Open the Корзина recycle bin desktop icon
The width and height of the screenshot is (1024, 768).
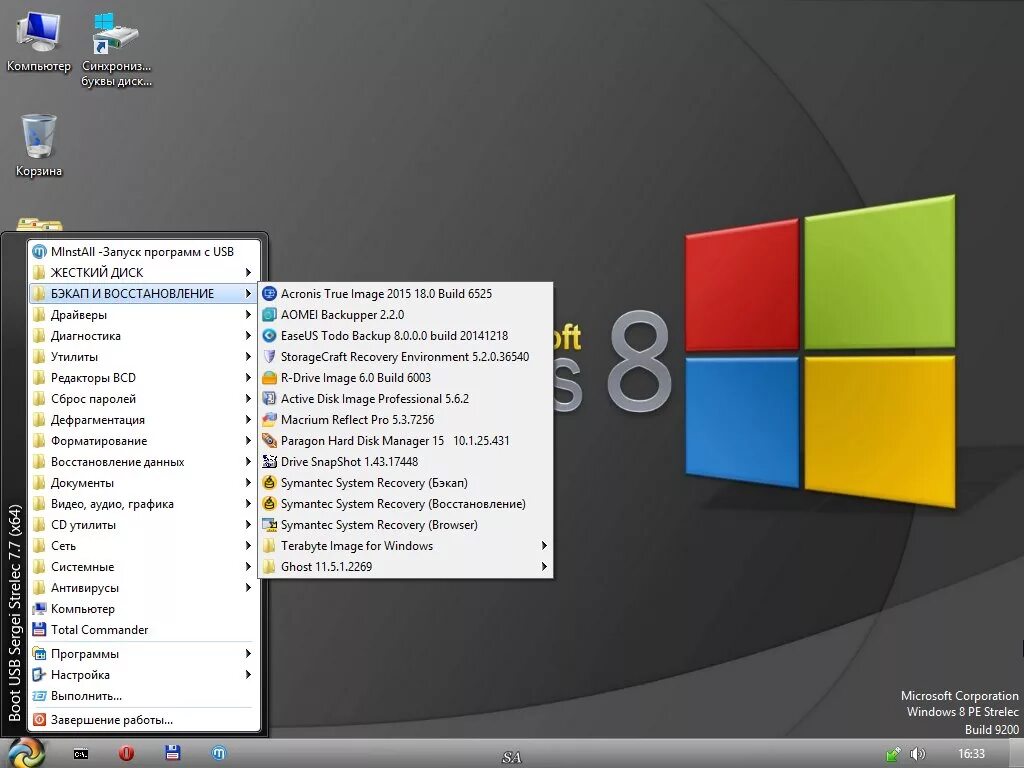(39, 145)
